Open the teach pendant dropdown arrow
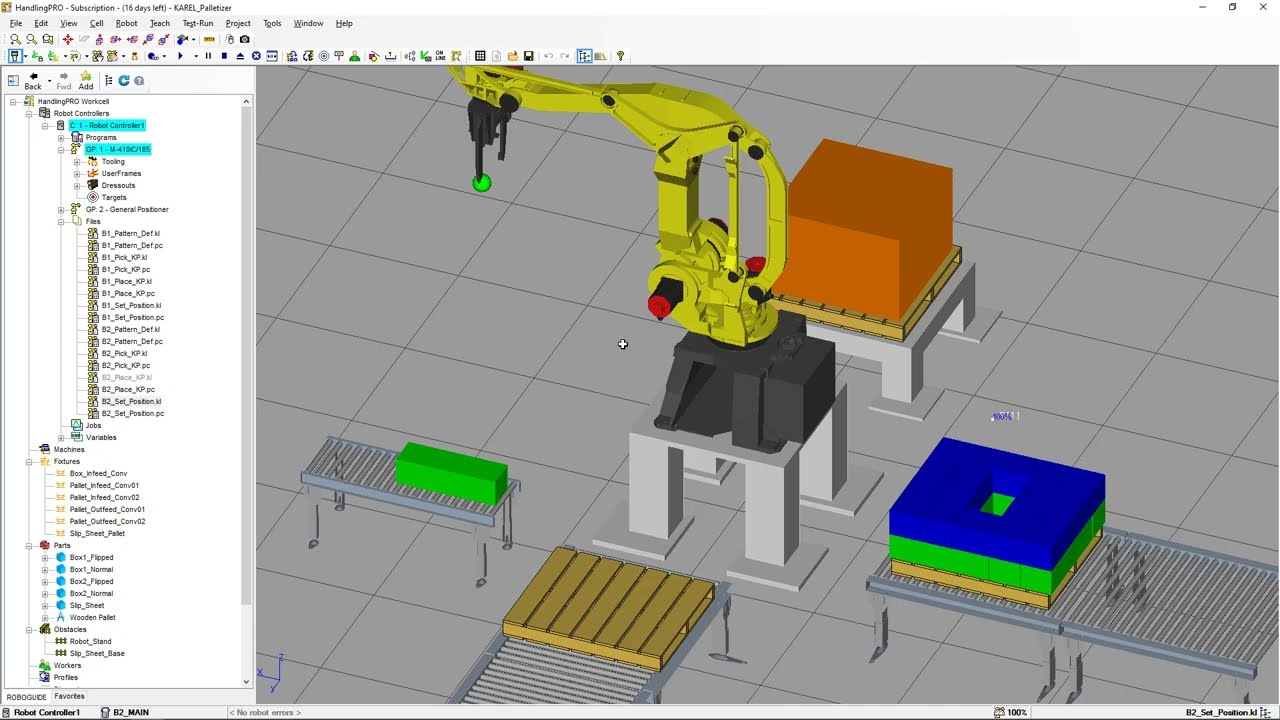The width and height of the screenshot is (1280, 720). click(26, 56)
